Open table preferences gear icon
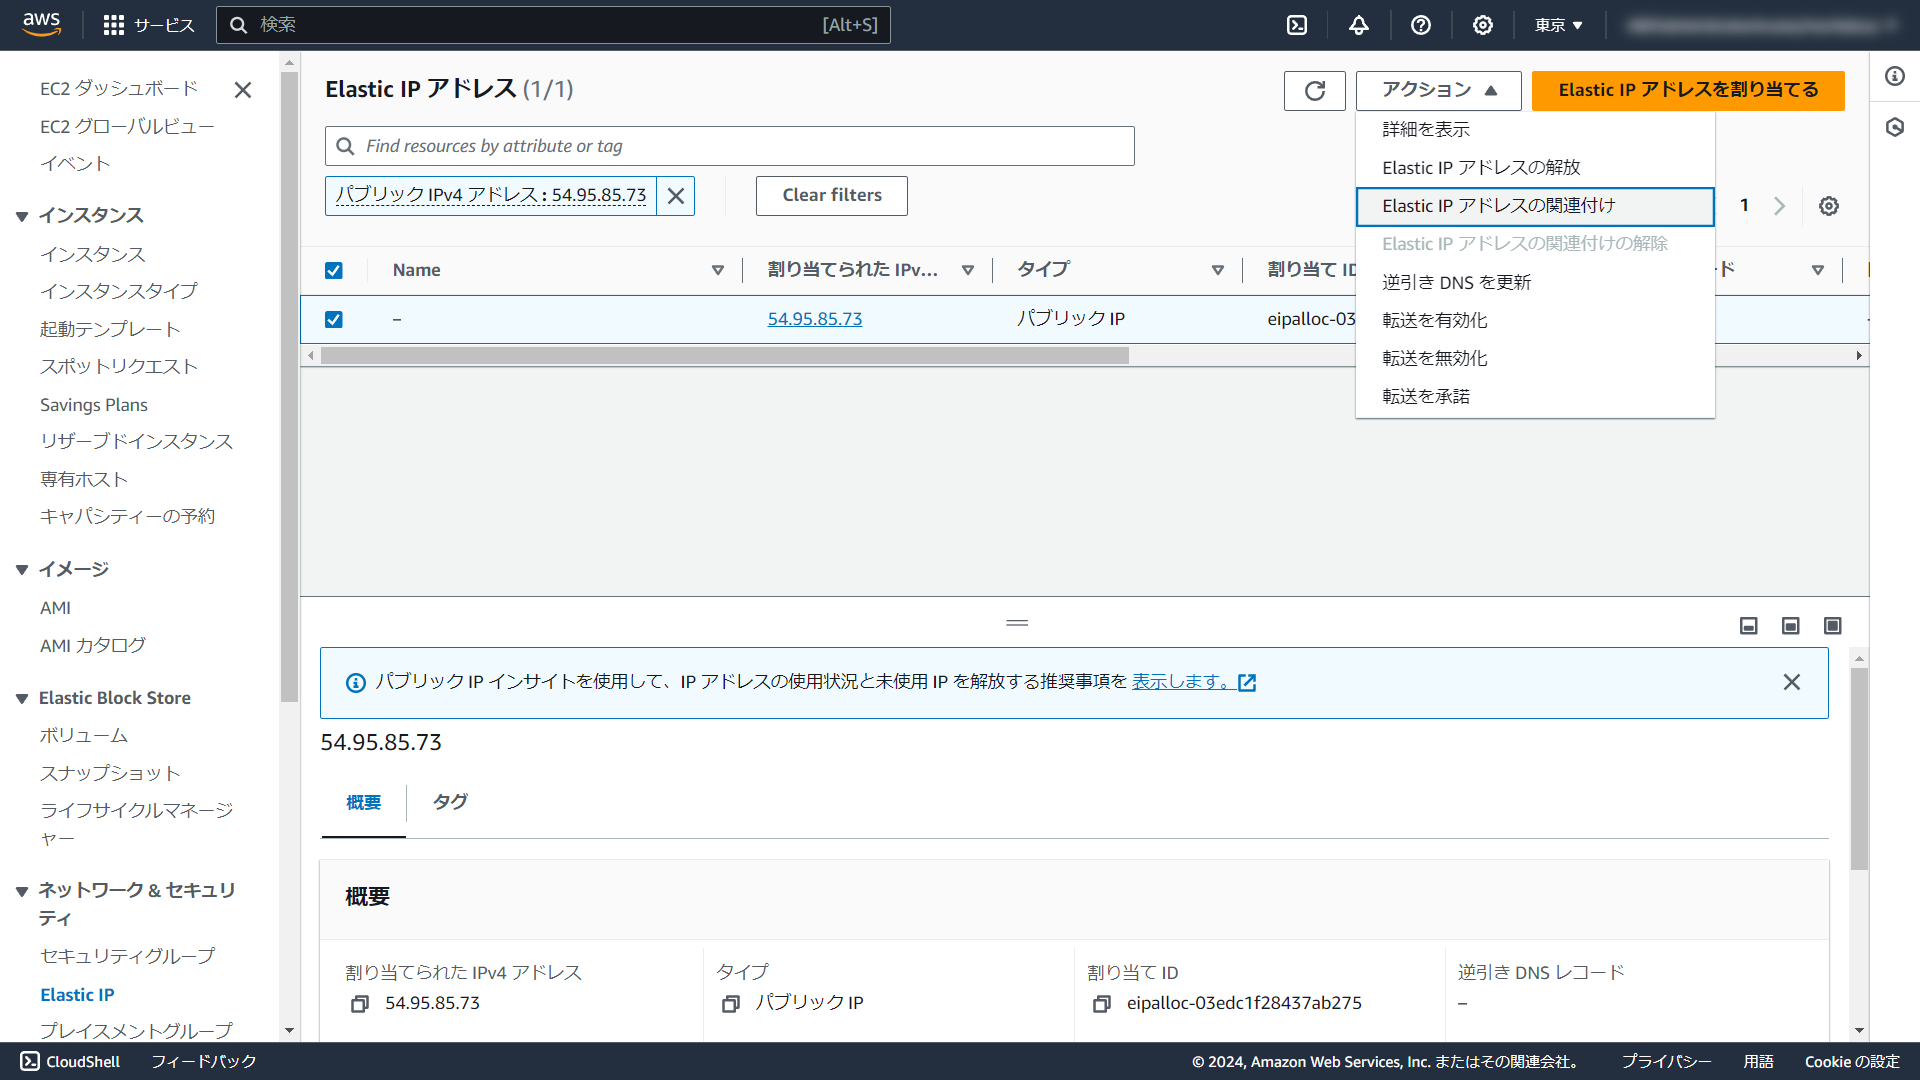 (x=1828, y=206)
